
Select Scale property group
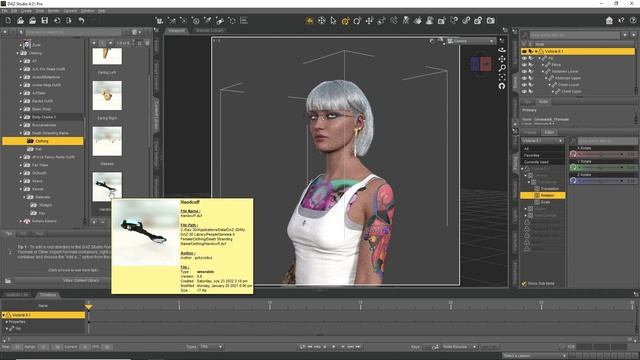[545, 202]
